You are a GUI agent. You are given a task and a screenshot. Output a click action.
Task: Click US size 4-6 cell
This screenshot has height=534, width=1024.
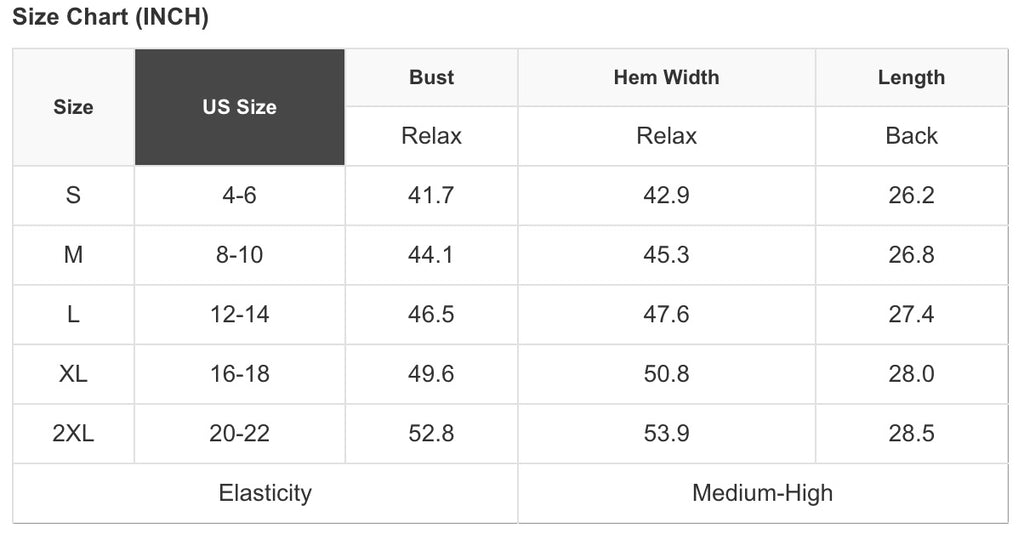click(x=239, y=195)
